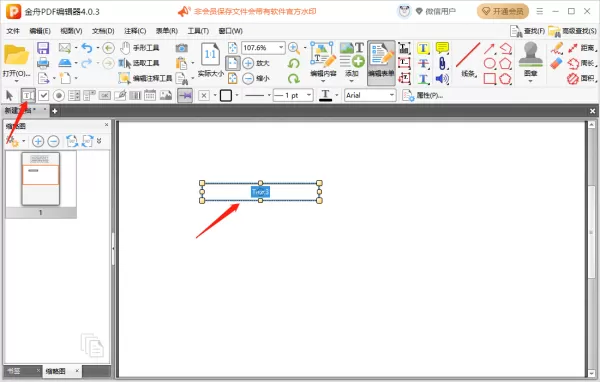Click the Actual Size (实际大小) icon
Viewport: 600px width, 382px height.
click(210, 59)
